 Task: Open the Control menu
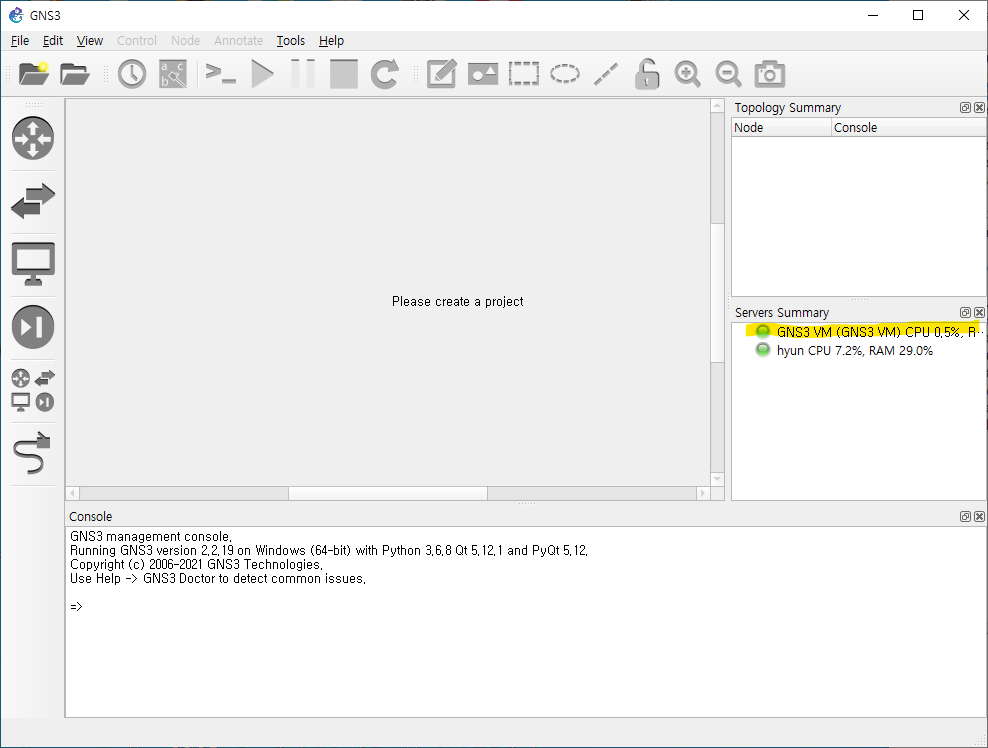pos(137,40)
